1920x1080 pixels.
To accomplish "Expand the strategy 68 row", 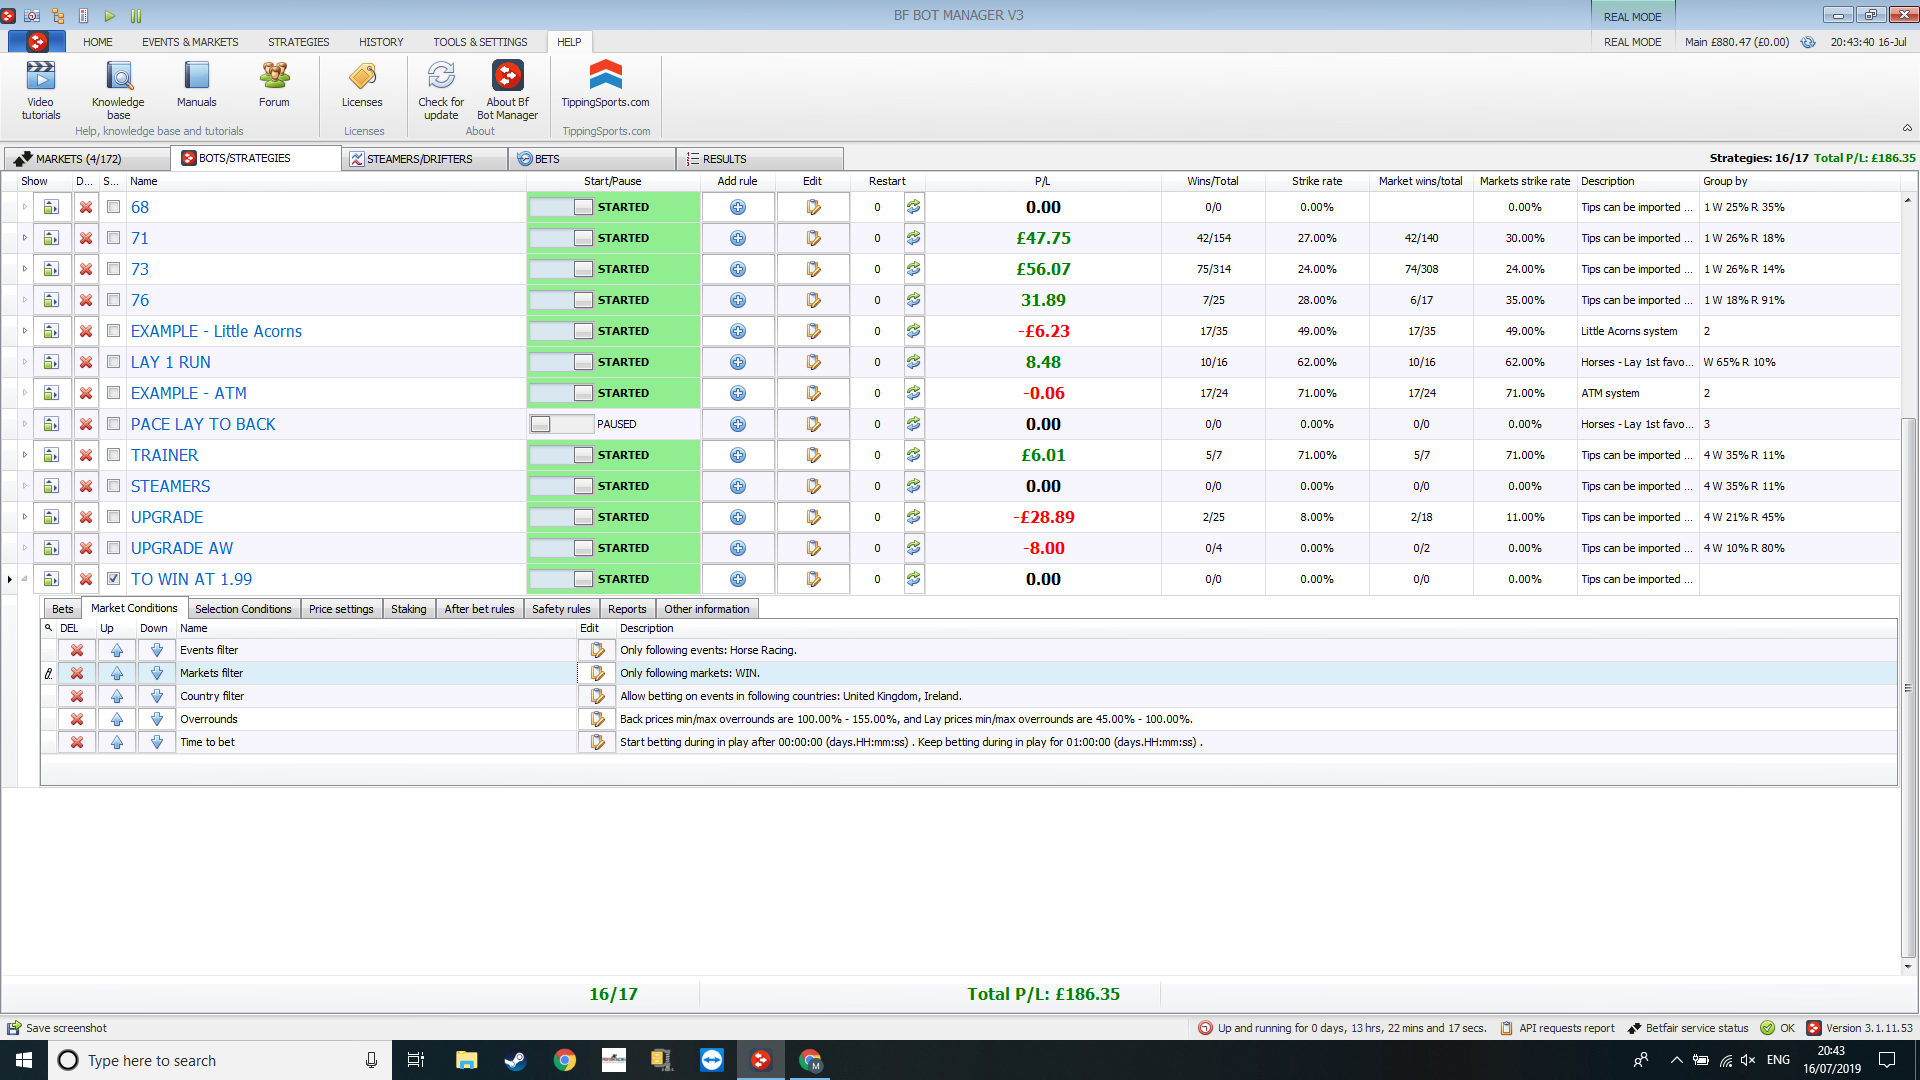I will click(25, 207).
